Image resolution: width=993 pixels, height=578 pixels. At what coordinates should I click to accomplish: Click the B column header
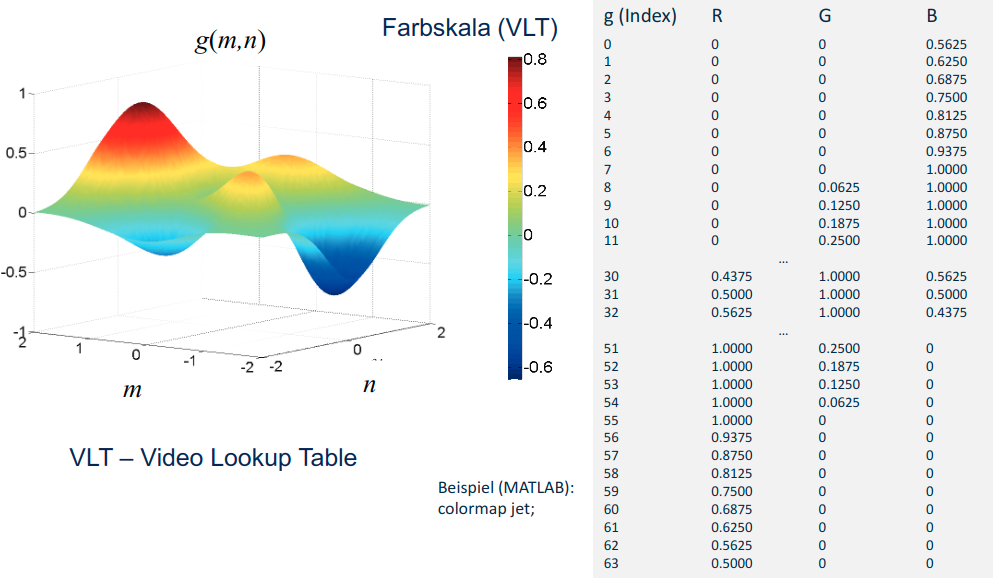[932, 16]
